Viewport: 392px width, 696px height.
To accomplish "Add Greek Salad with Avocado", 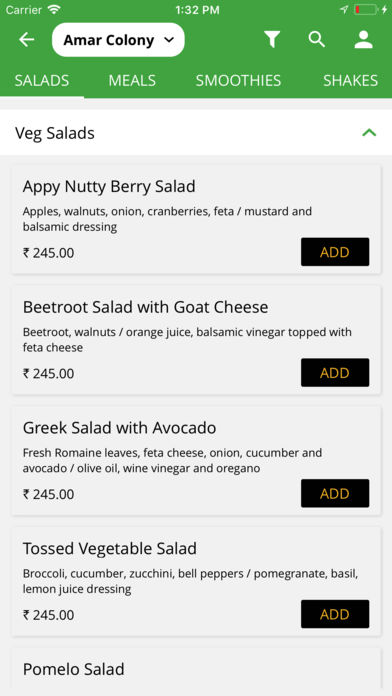I will pos(335,494).
